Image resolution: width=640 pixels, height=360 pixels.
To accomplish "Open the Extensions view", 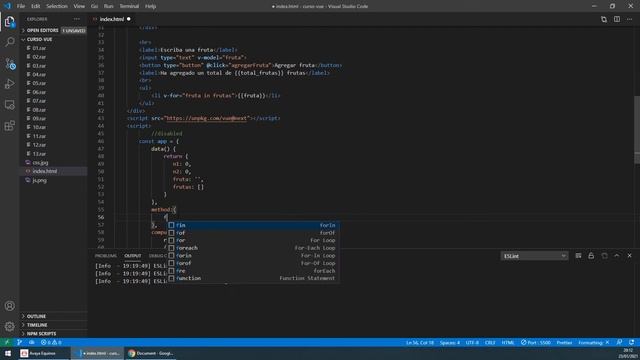I will pos(10,126).
